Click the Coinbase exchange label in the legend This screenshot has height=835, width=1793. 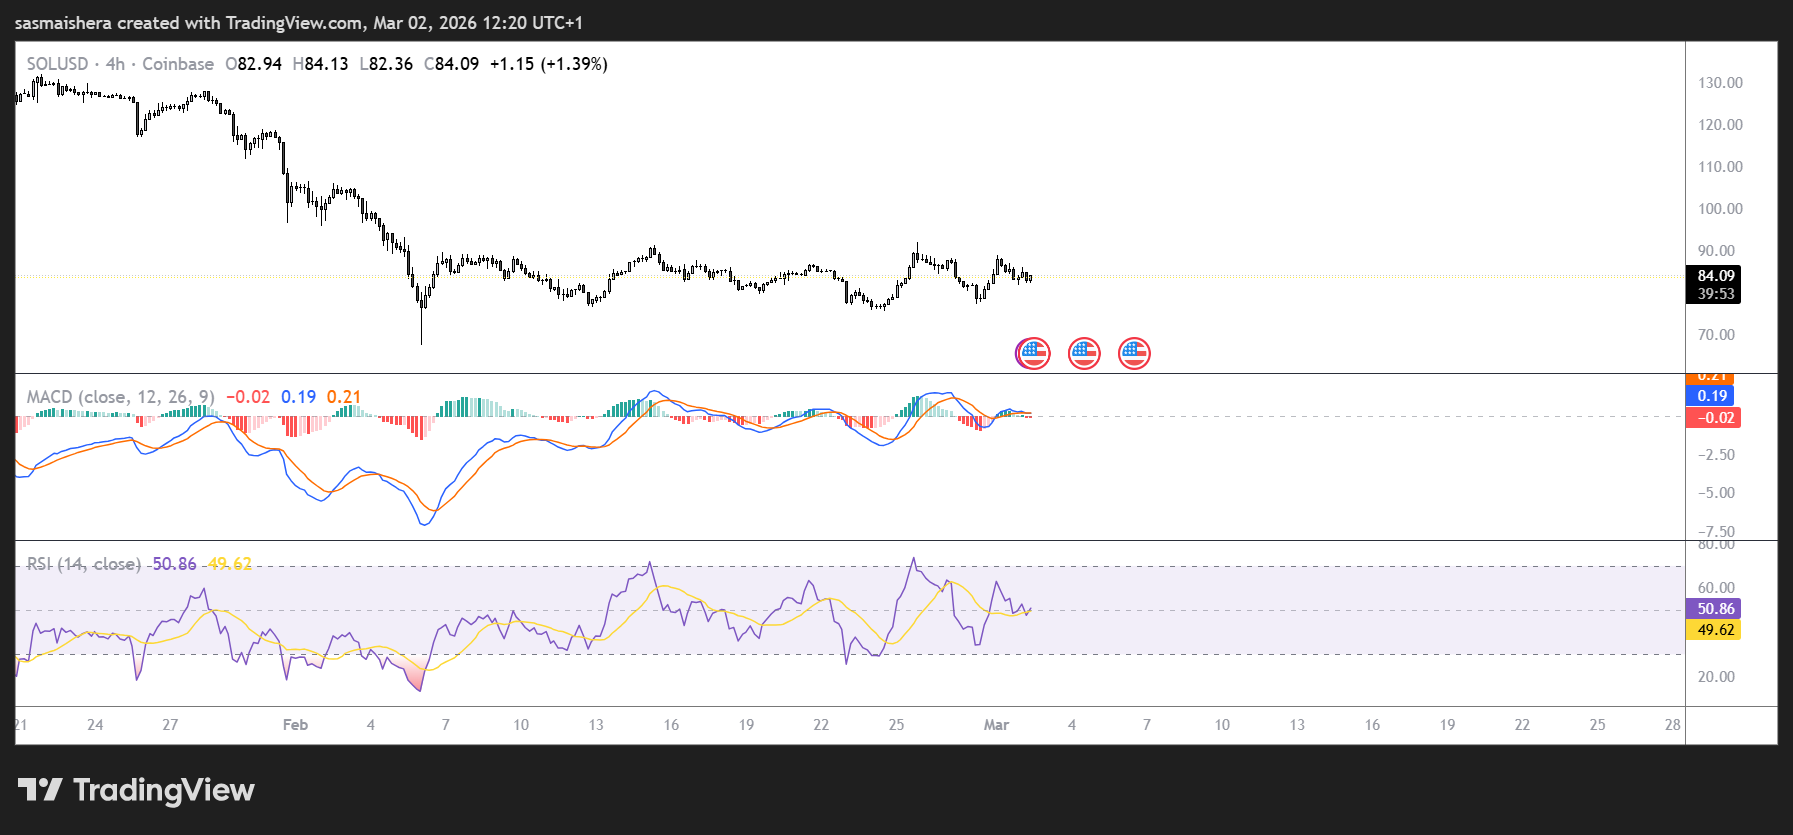pyautogui.click(x=178, y=64)
